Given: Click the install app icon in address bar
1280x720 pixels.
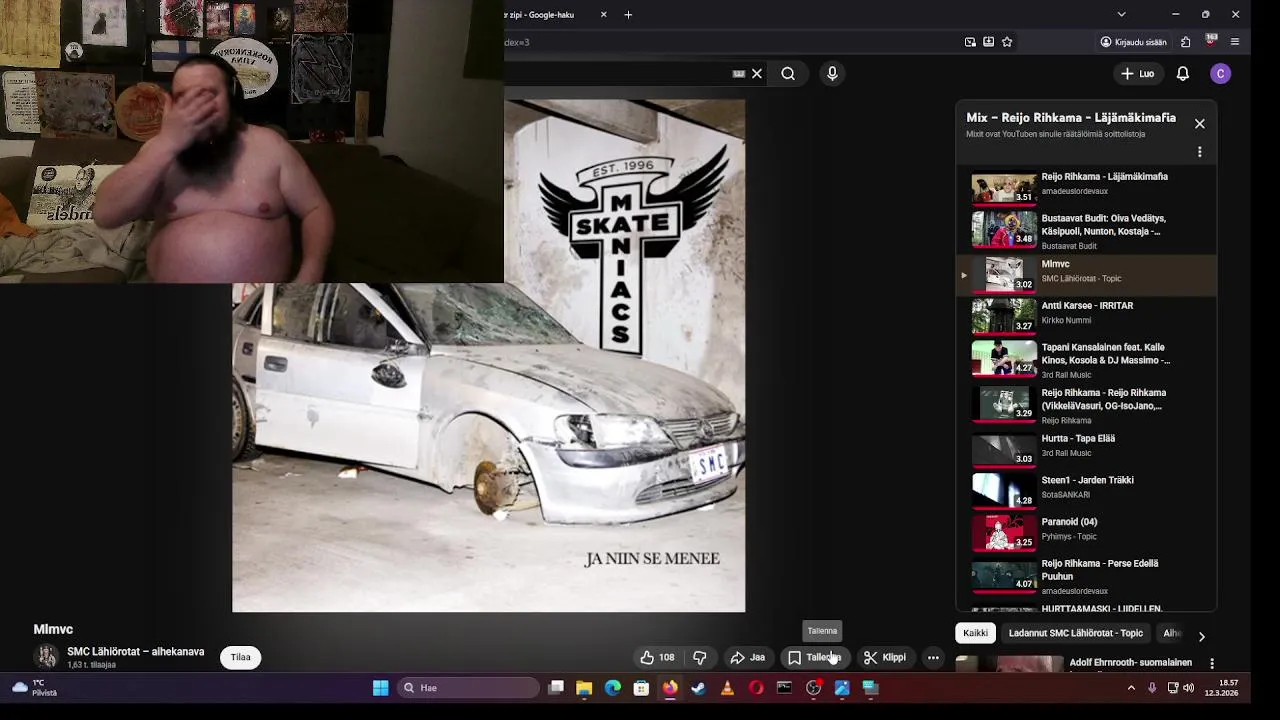Looking at the screenshot, I should tap(988, 42).
